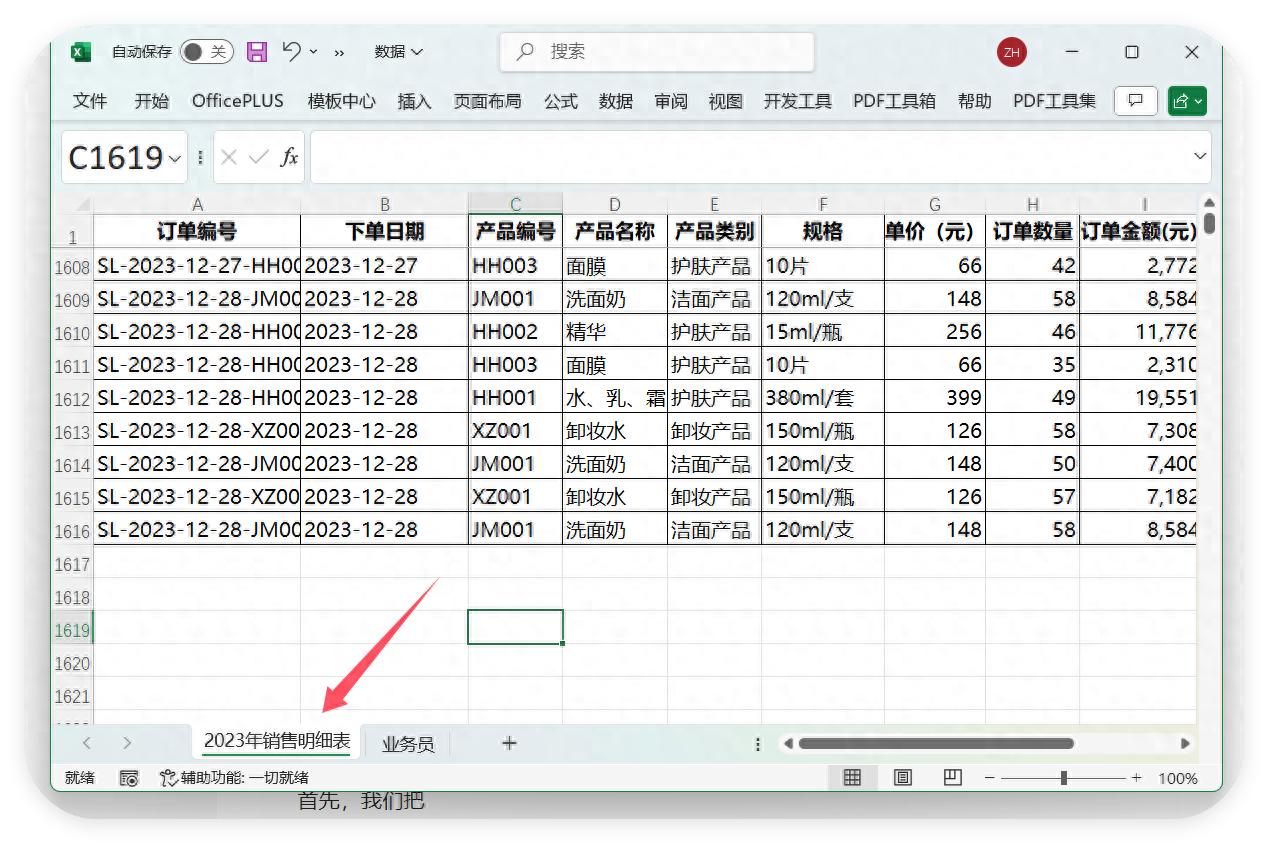Select row 1612 header
The height and width of the screenshot is (843, 1268).
(72, 399)
